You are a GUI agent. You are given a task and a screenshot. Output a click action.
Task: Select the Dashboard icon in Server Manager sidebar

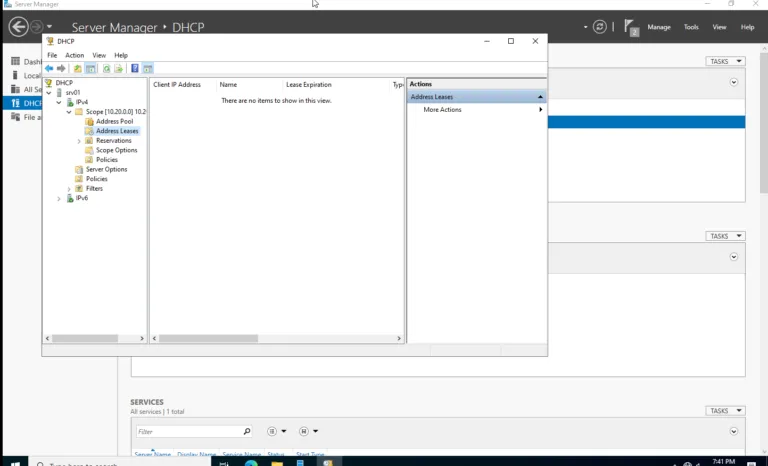pos(16,61)
